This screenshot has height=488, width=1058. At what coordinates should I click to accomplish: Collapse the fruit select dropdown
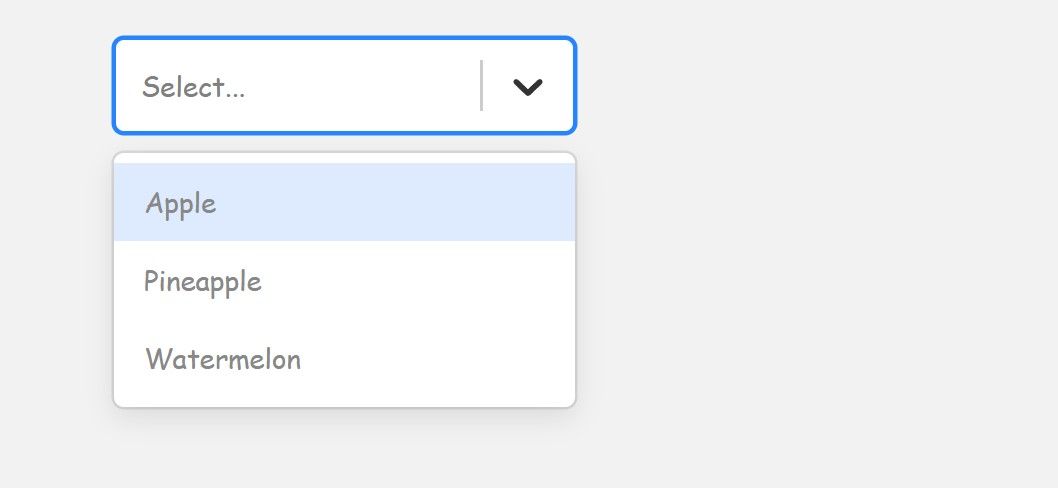[x=527, y=87]
